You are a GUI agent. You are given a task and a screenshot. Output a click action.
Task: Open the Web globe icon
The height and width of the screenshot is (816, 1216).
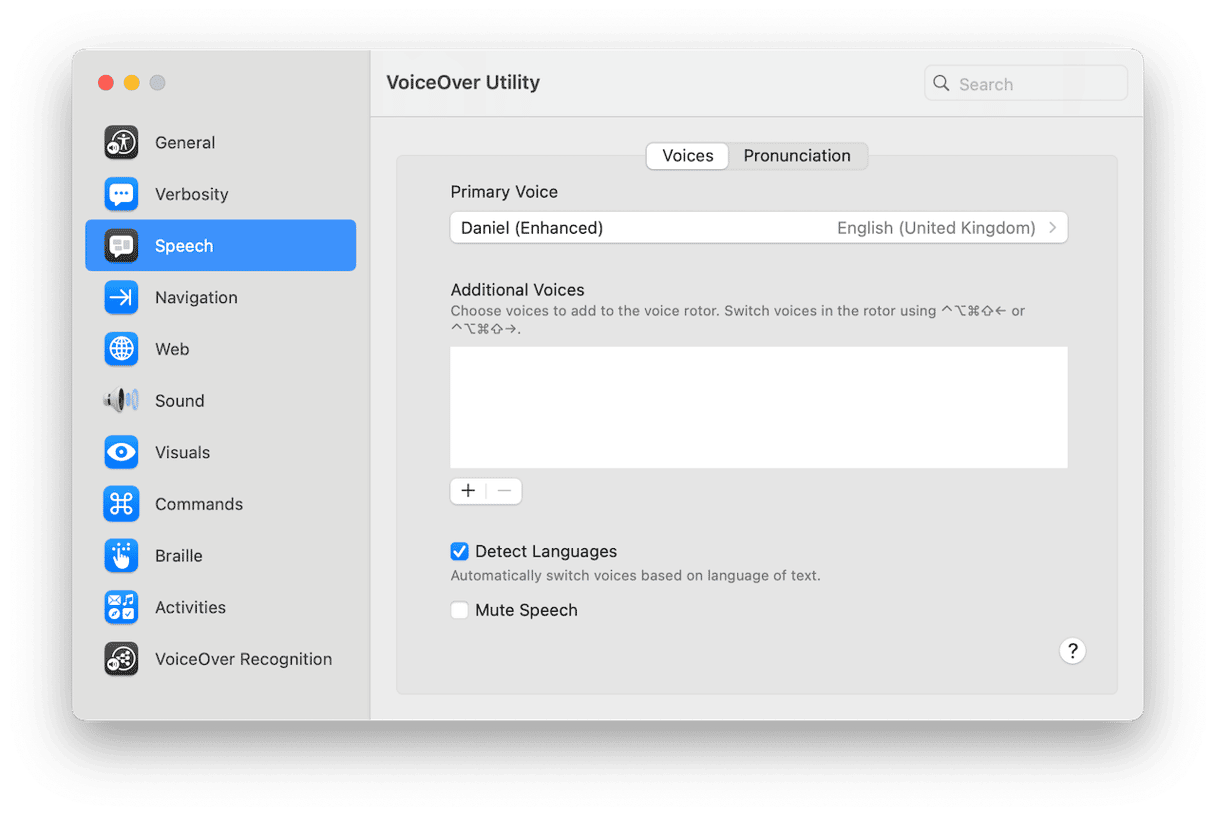click(121, 349)
